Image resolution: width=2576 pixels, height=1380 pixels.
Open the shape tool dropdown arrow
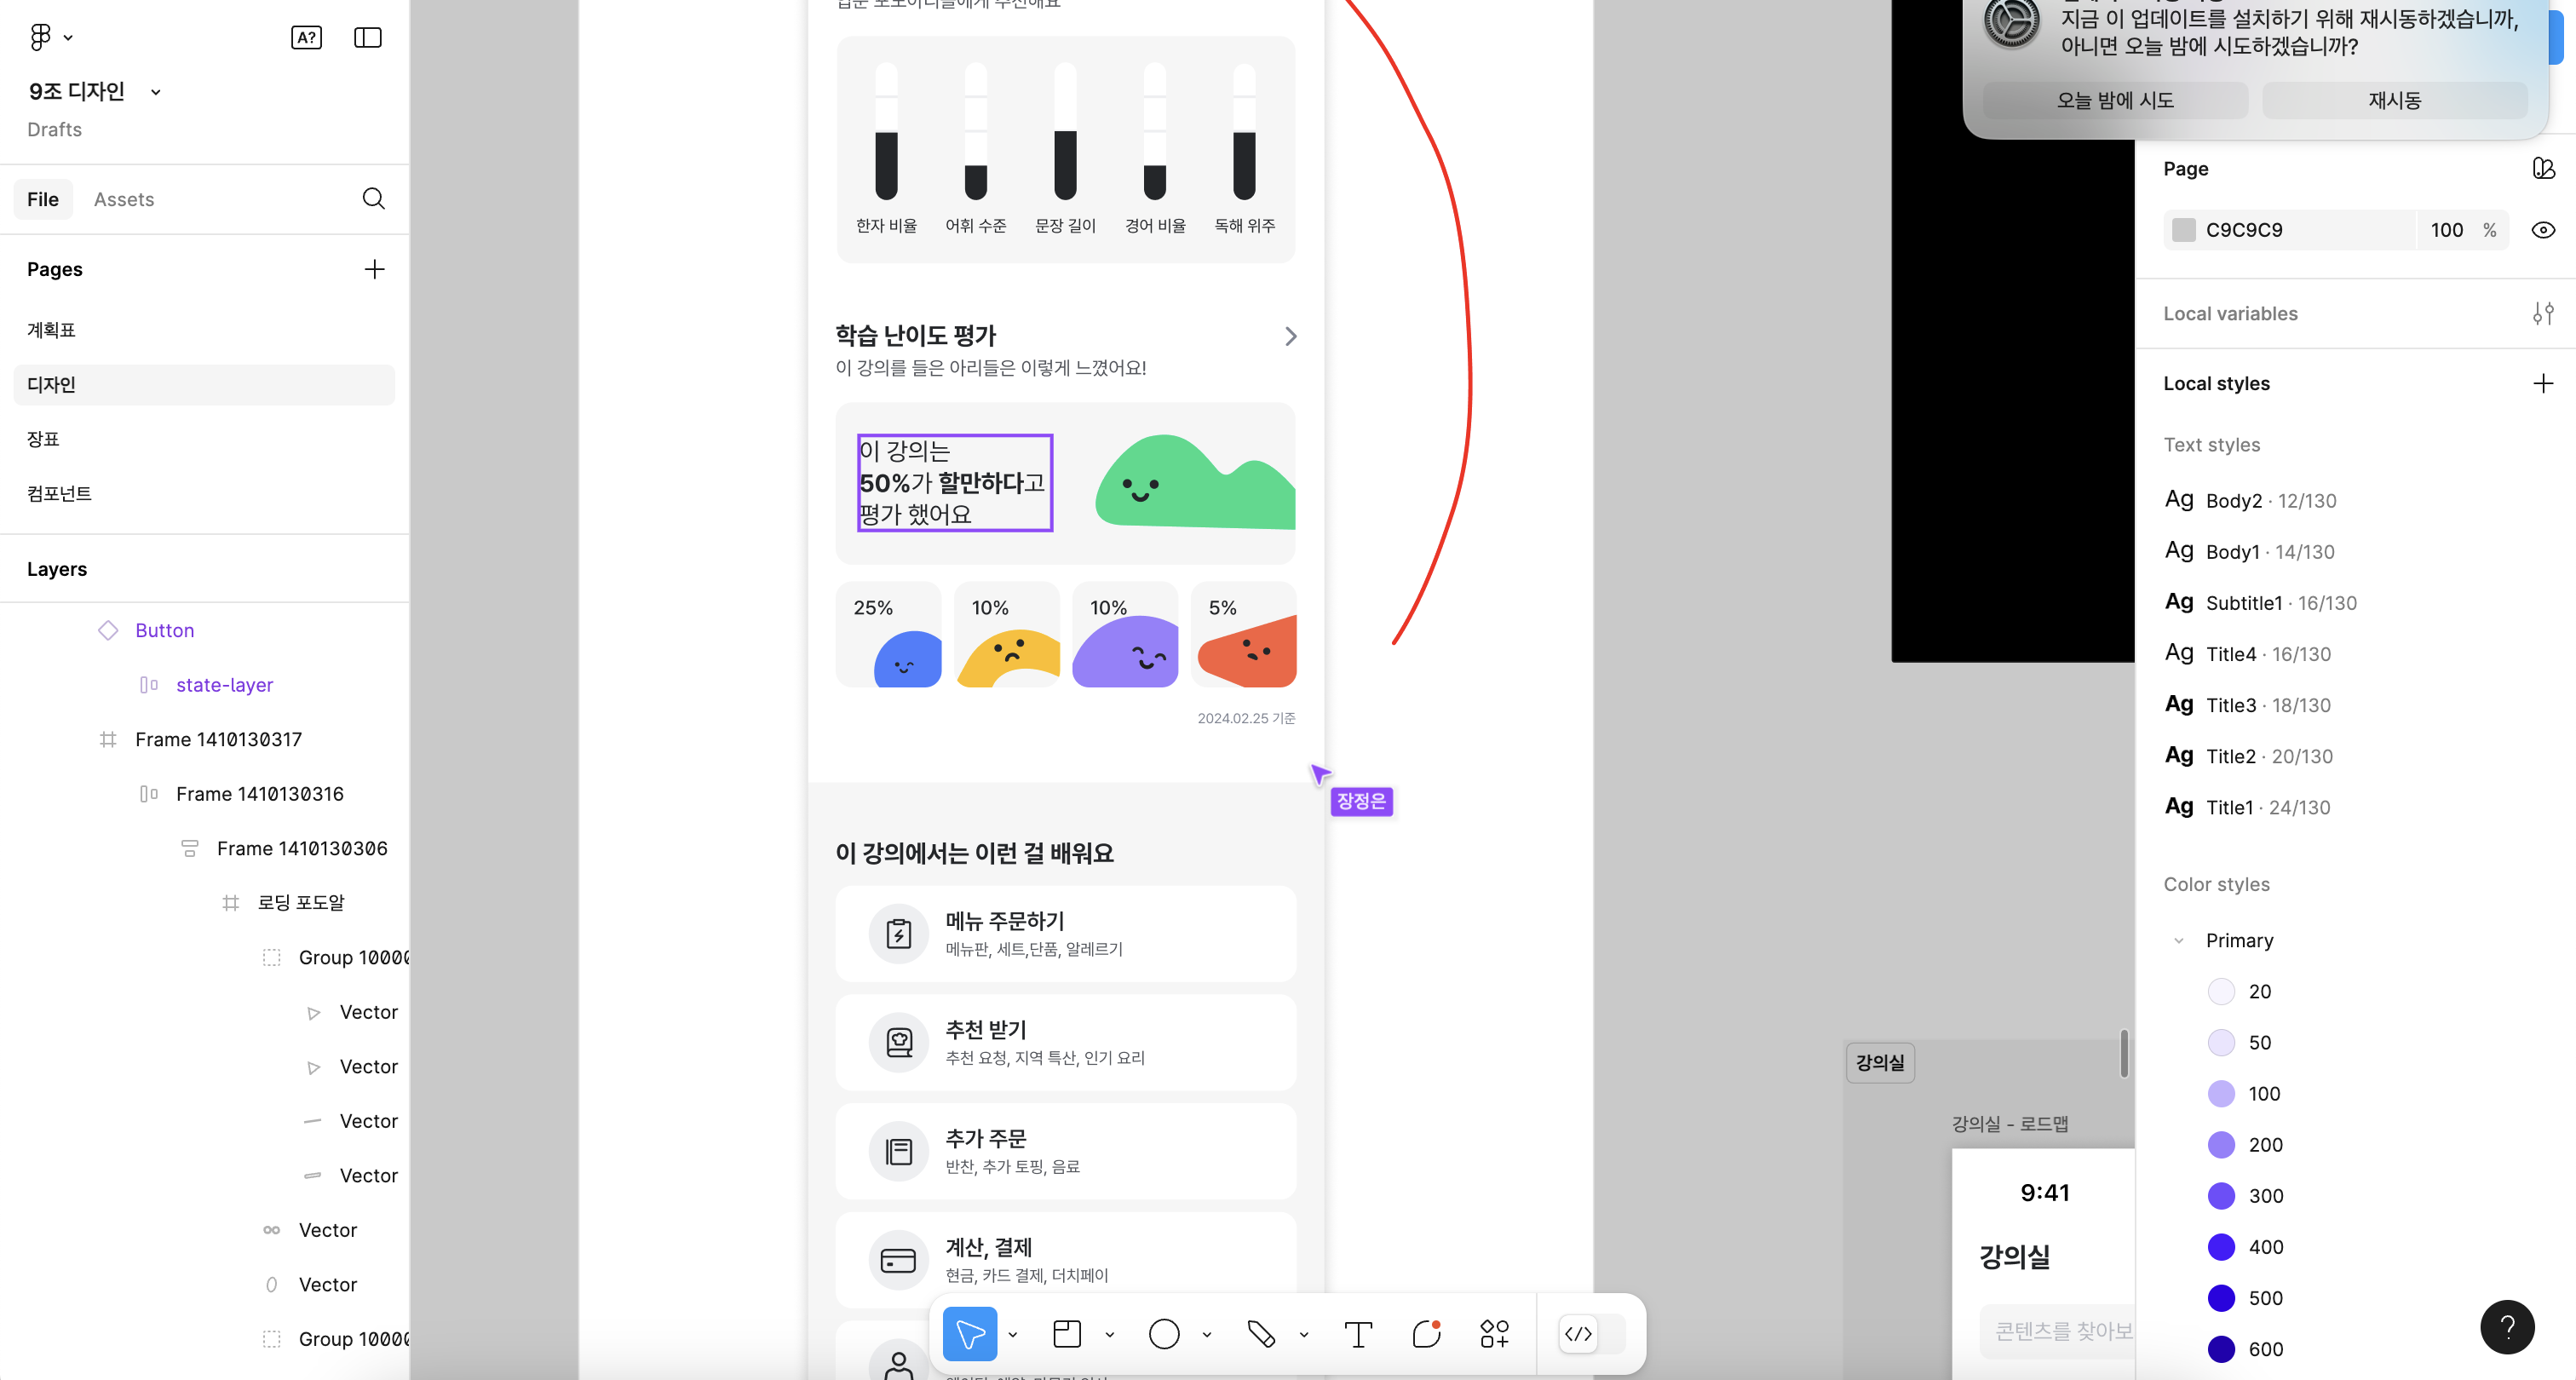coord(1206,1334)
